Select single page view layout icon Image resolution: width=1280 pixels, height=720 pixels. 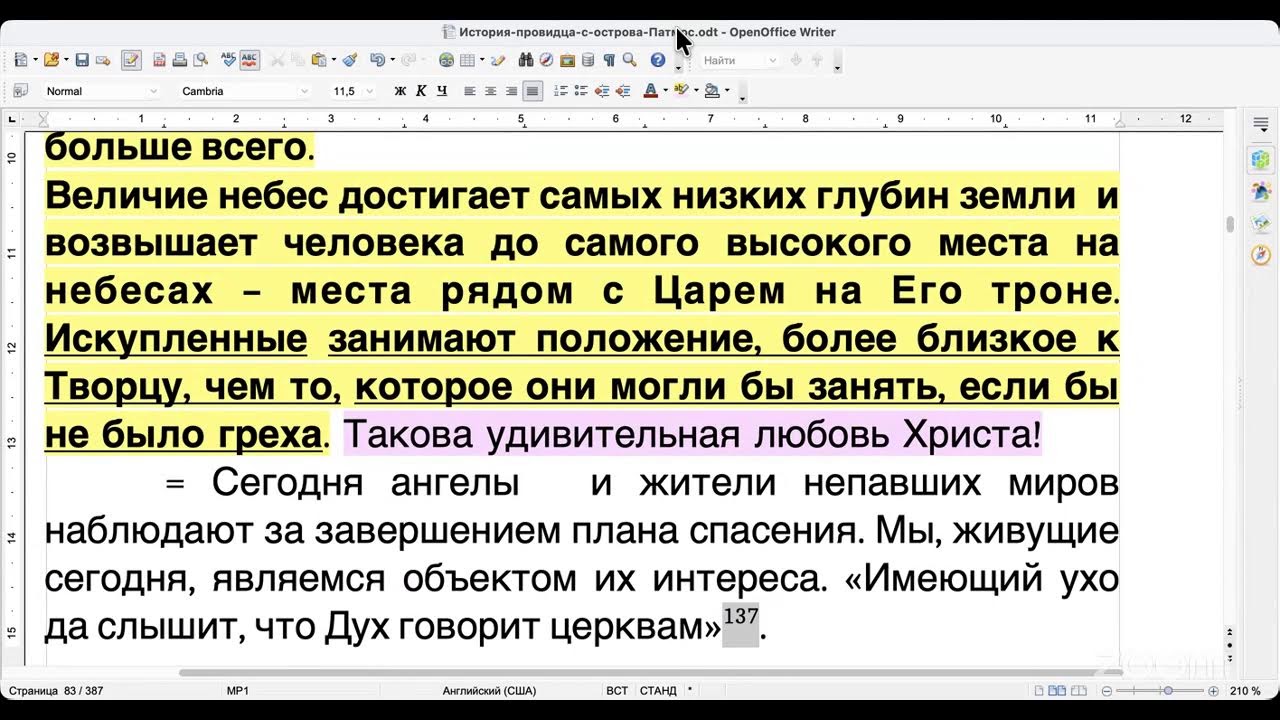click(x=1039, y=691)
